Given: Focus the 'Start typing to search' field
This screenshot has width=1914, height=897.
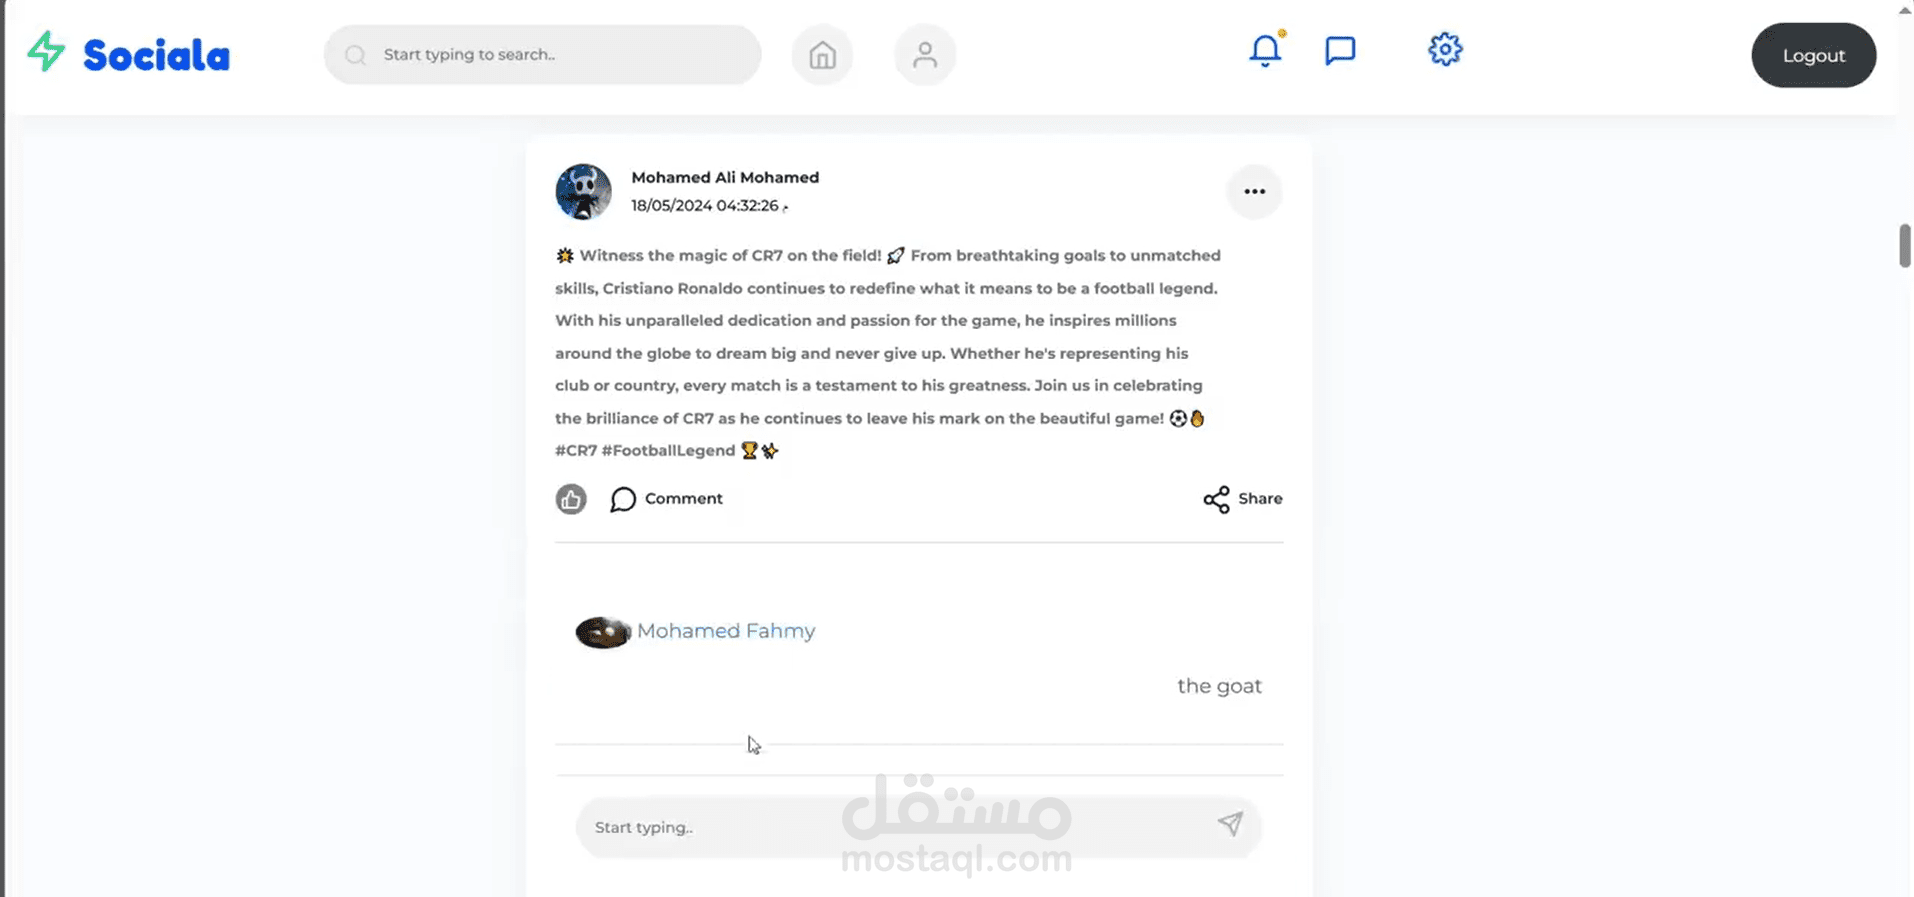Looking at the screenshot, I should [542, 55].
